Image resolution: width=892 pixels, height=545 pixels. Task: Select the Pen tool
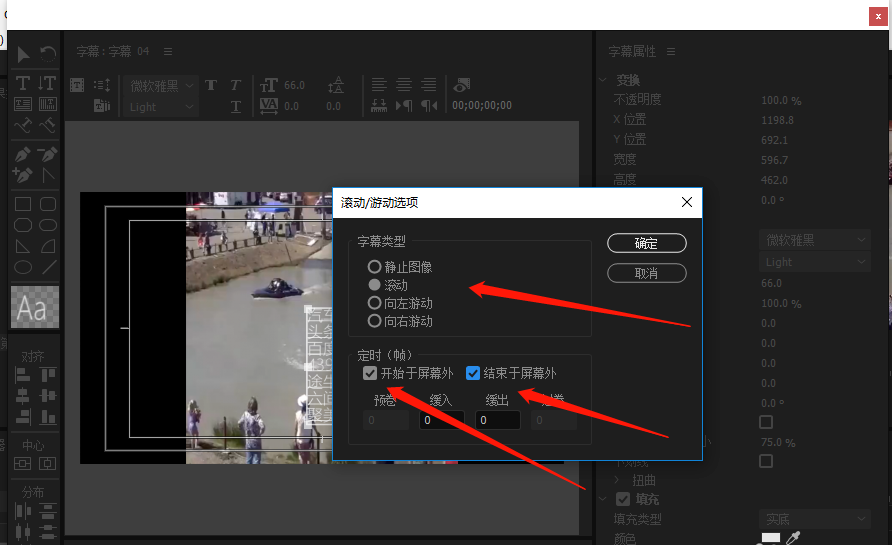click(x=23, y=155)
